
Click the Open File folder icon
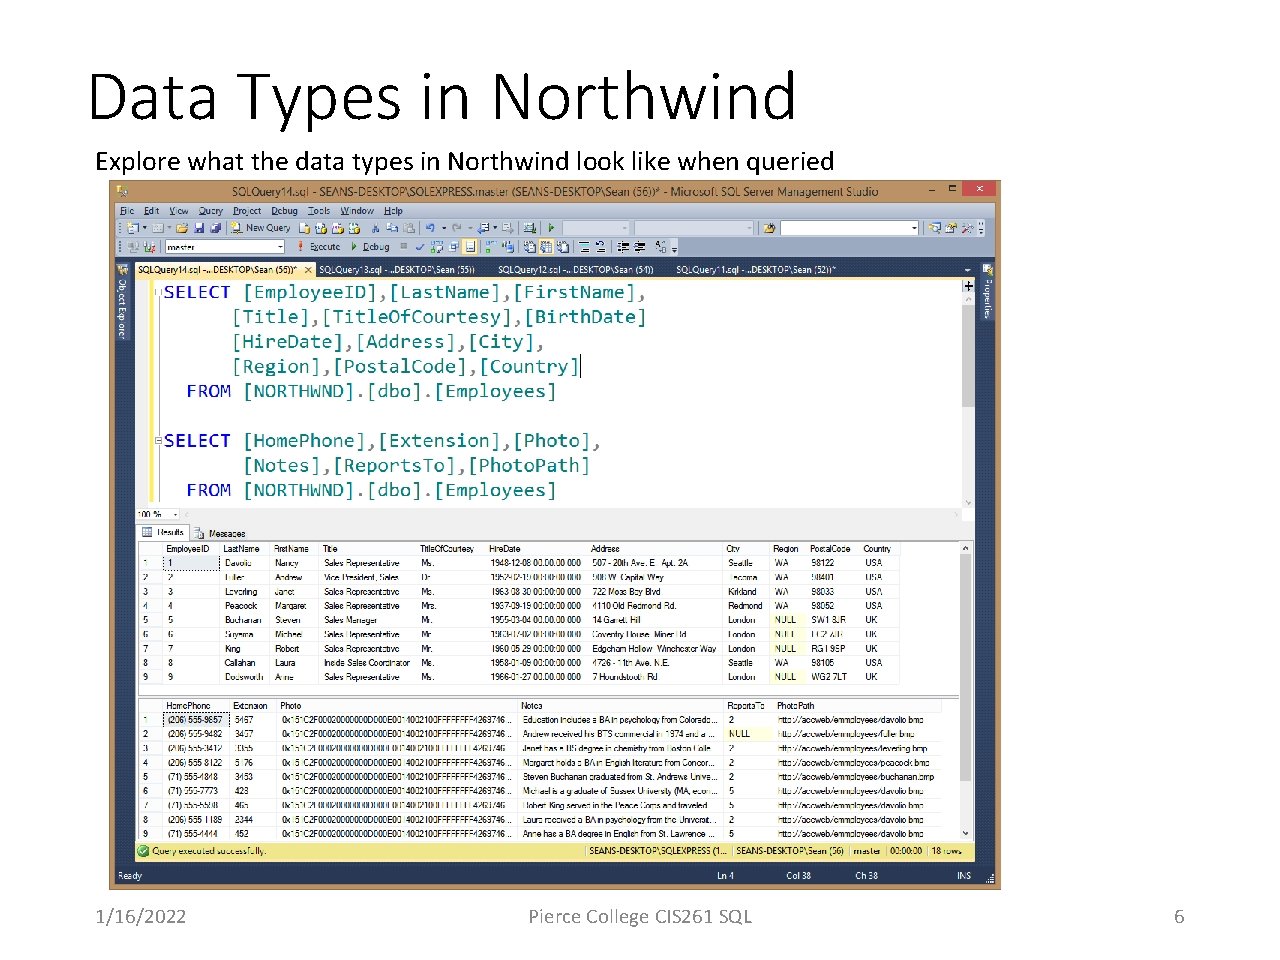point(182,228)
